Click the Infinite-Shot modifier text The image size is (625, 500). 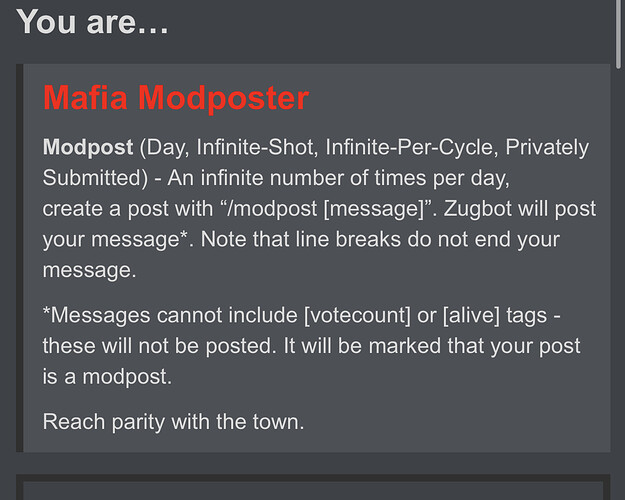[x=257, y=147]
